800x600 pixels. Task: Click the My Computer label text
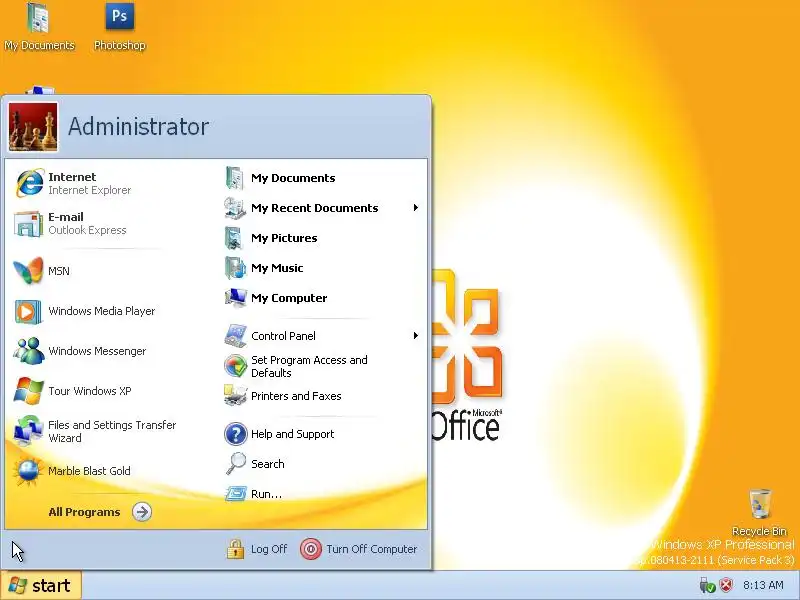pyautogui.click(x=289, y=298)
